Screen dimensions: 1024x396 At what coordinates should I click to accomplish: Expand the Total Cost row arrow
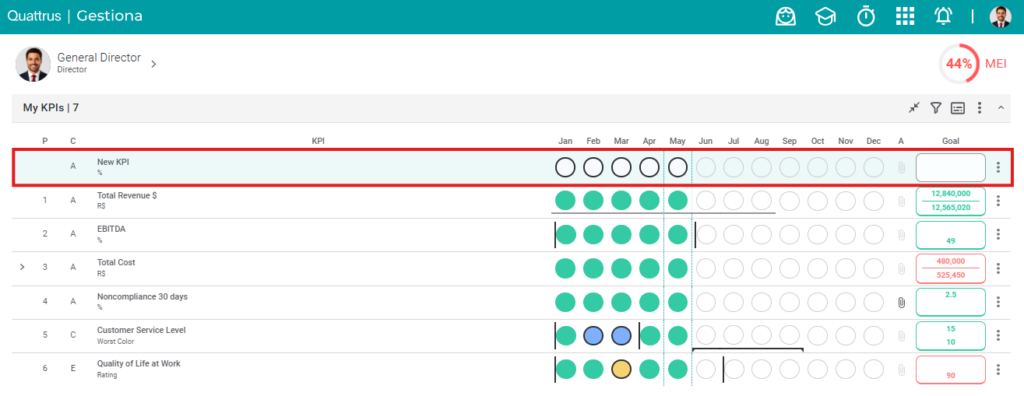coord(22,267)
